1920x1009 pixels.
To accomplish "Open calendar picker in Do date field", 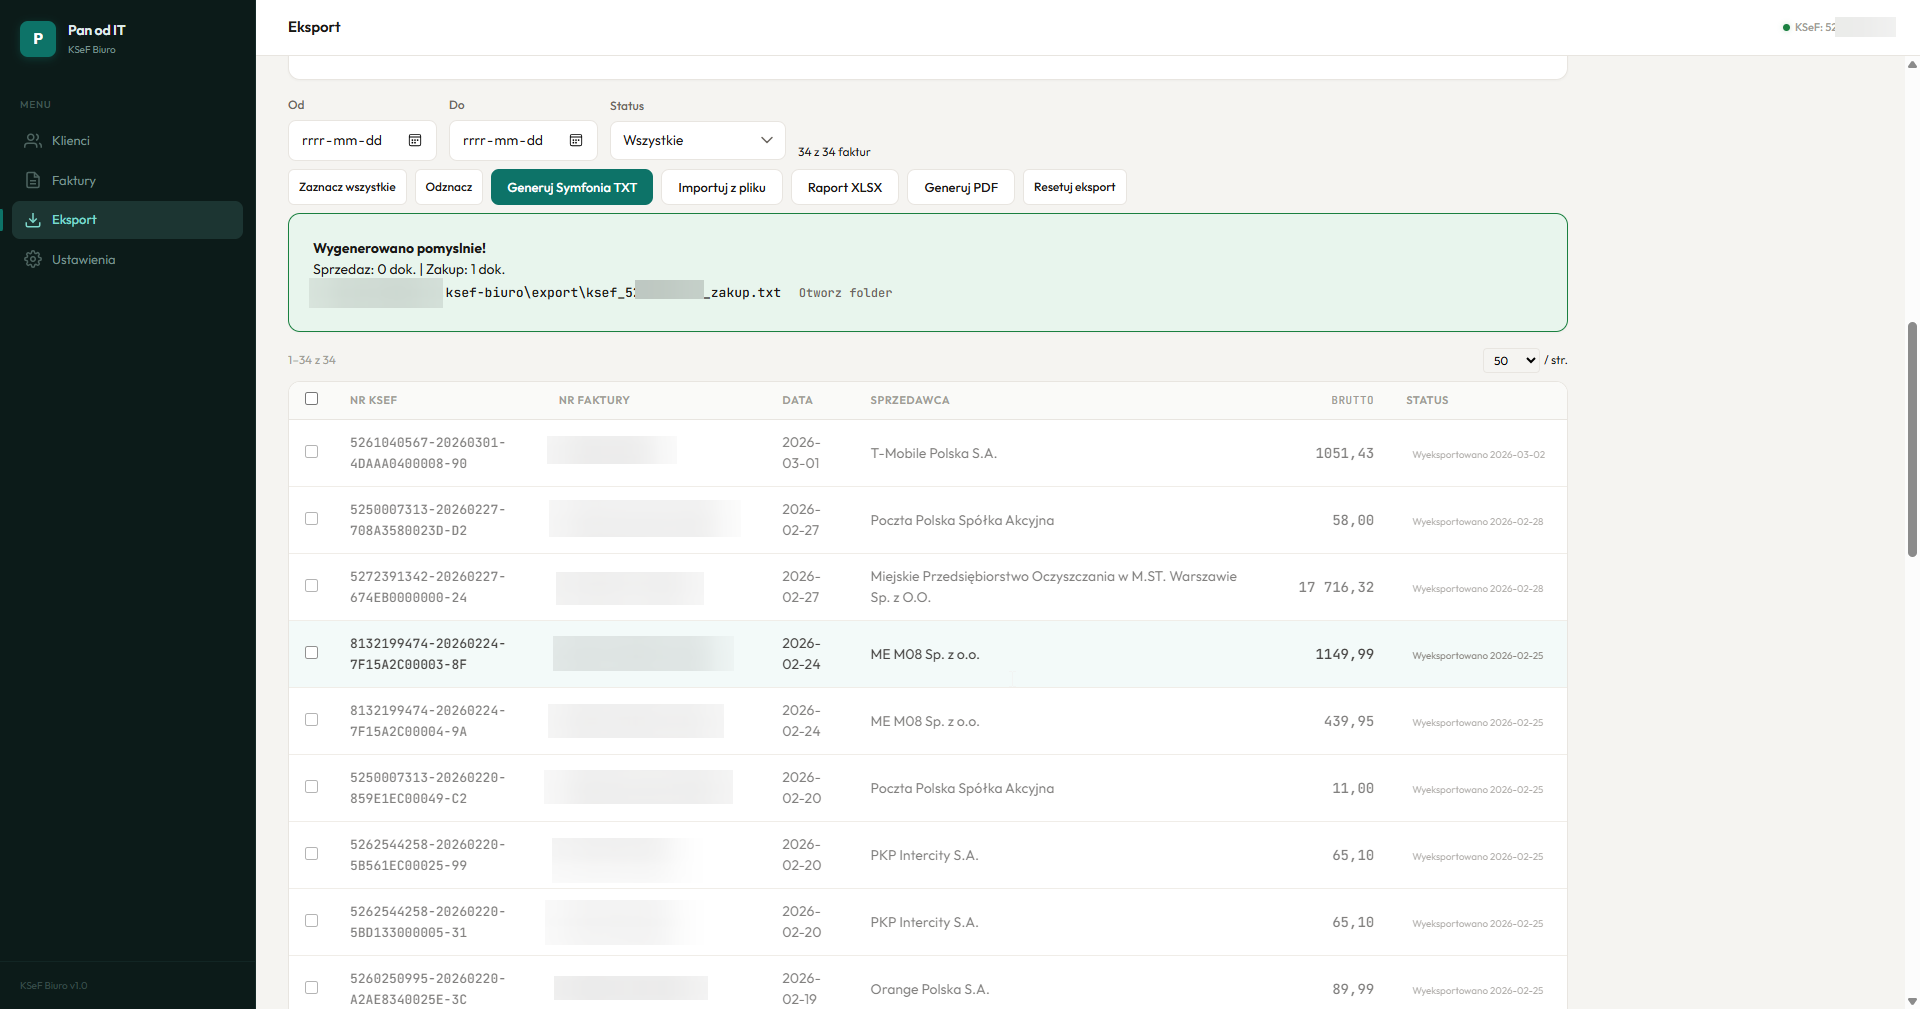I will 576,141.
